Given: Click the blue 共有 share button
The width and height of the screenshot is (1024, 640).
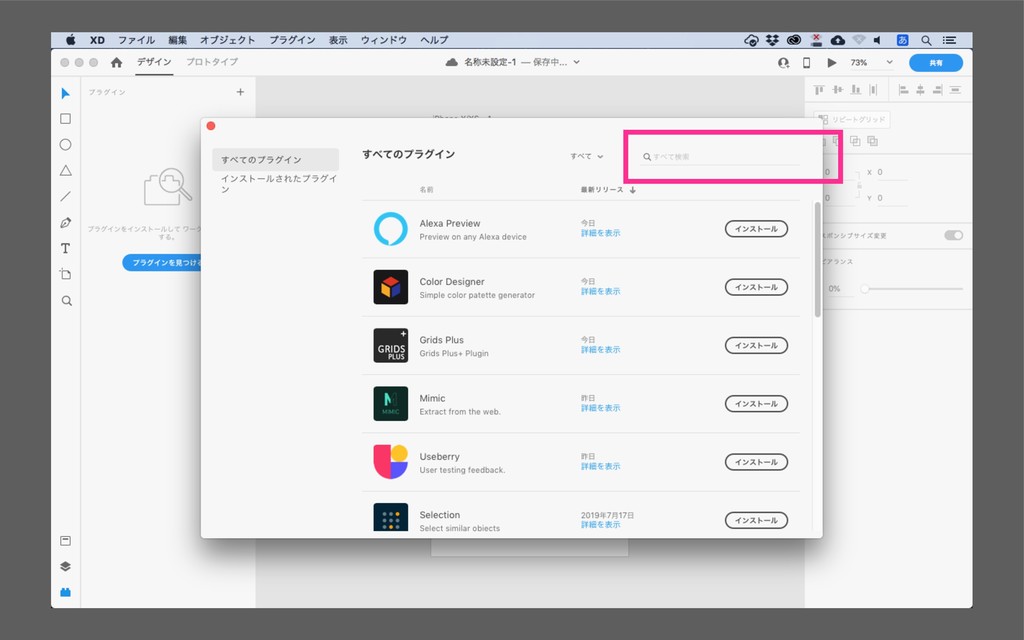Looking at the screenshot, I should tap(936, 63).
